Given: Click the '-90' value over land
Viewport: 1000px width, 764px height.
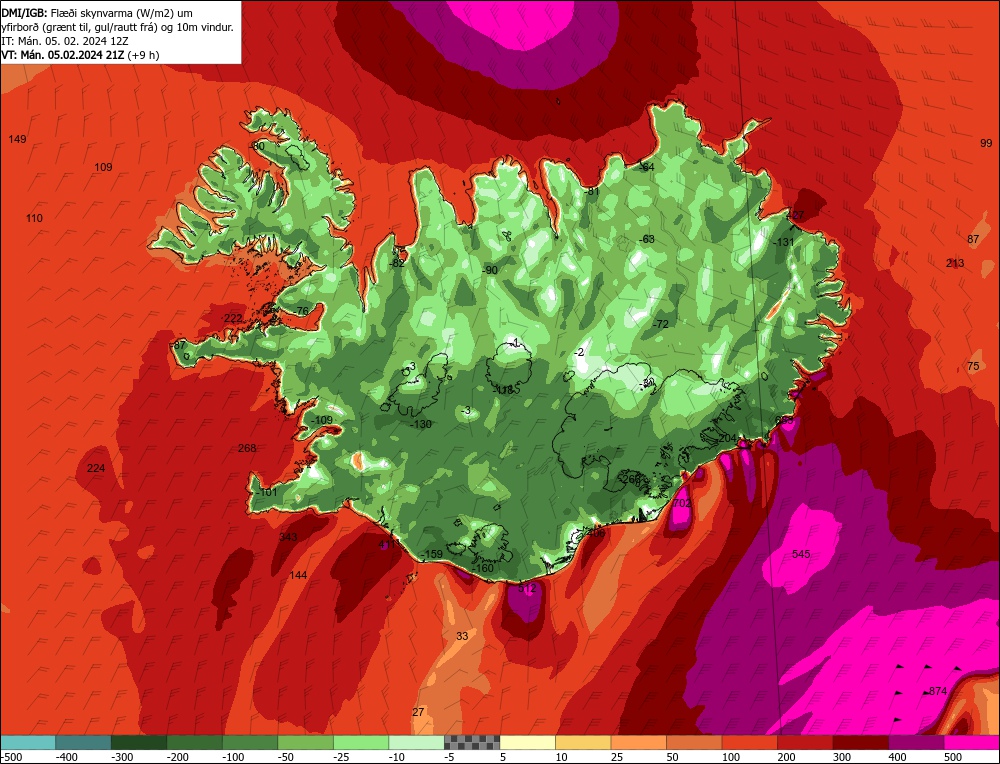Looking at the screenshot, I should [489, 270].
